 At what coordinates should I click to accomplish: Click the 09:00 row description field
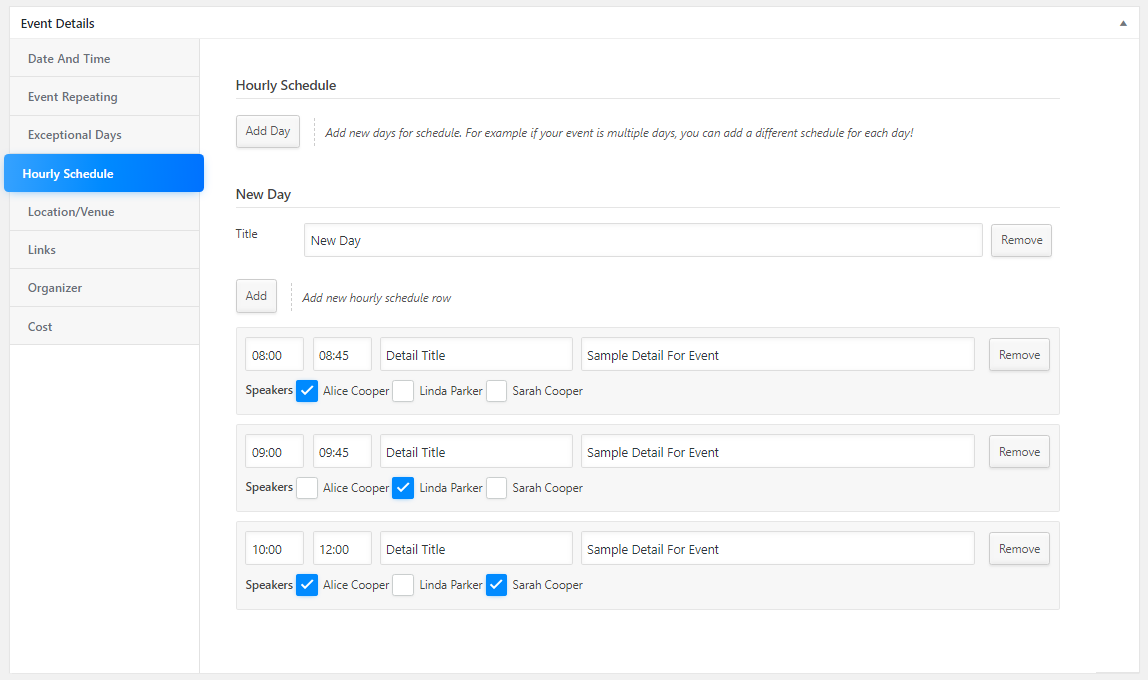(x=777, y=452)
